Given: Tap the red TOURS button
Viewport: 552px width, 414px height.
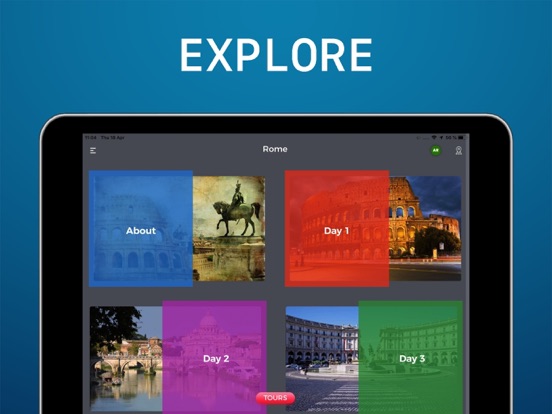Looking at the screenshot, I should click(275, 398).
